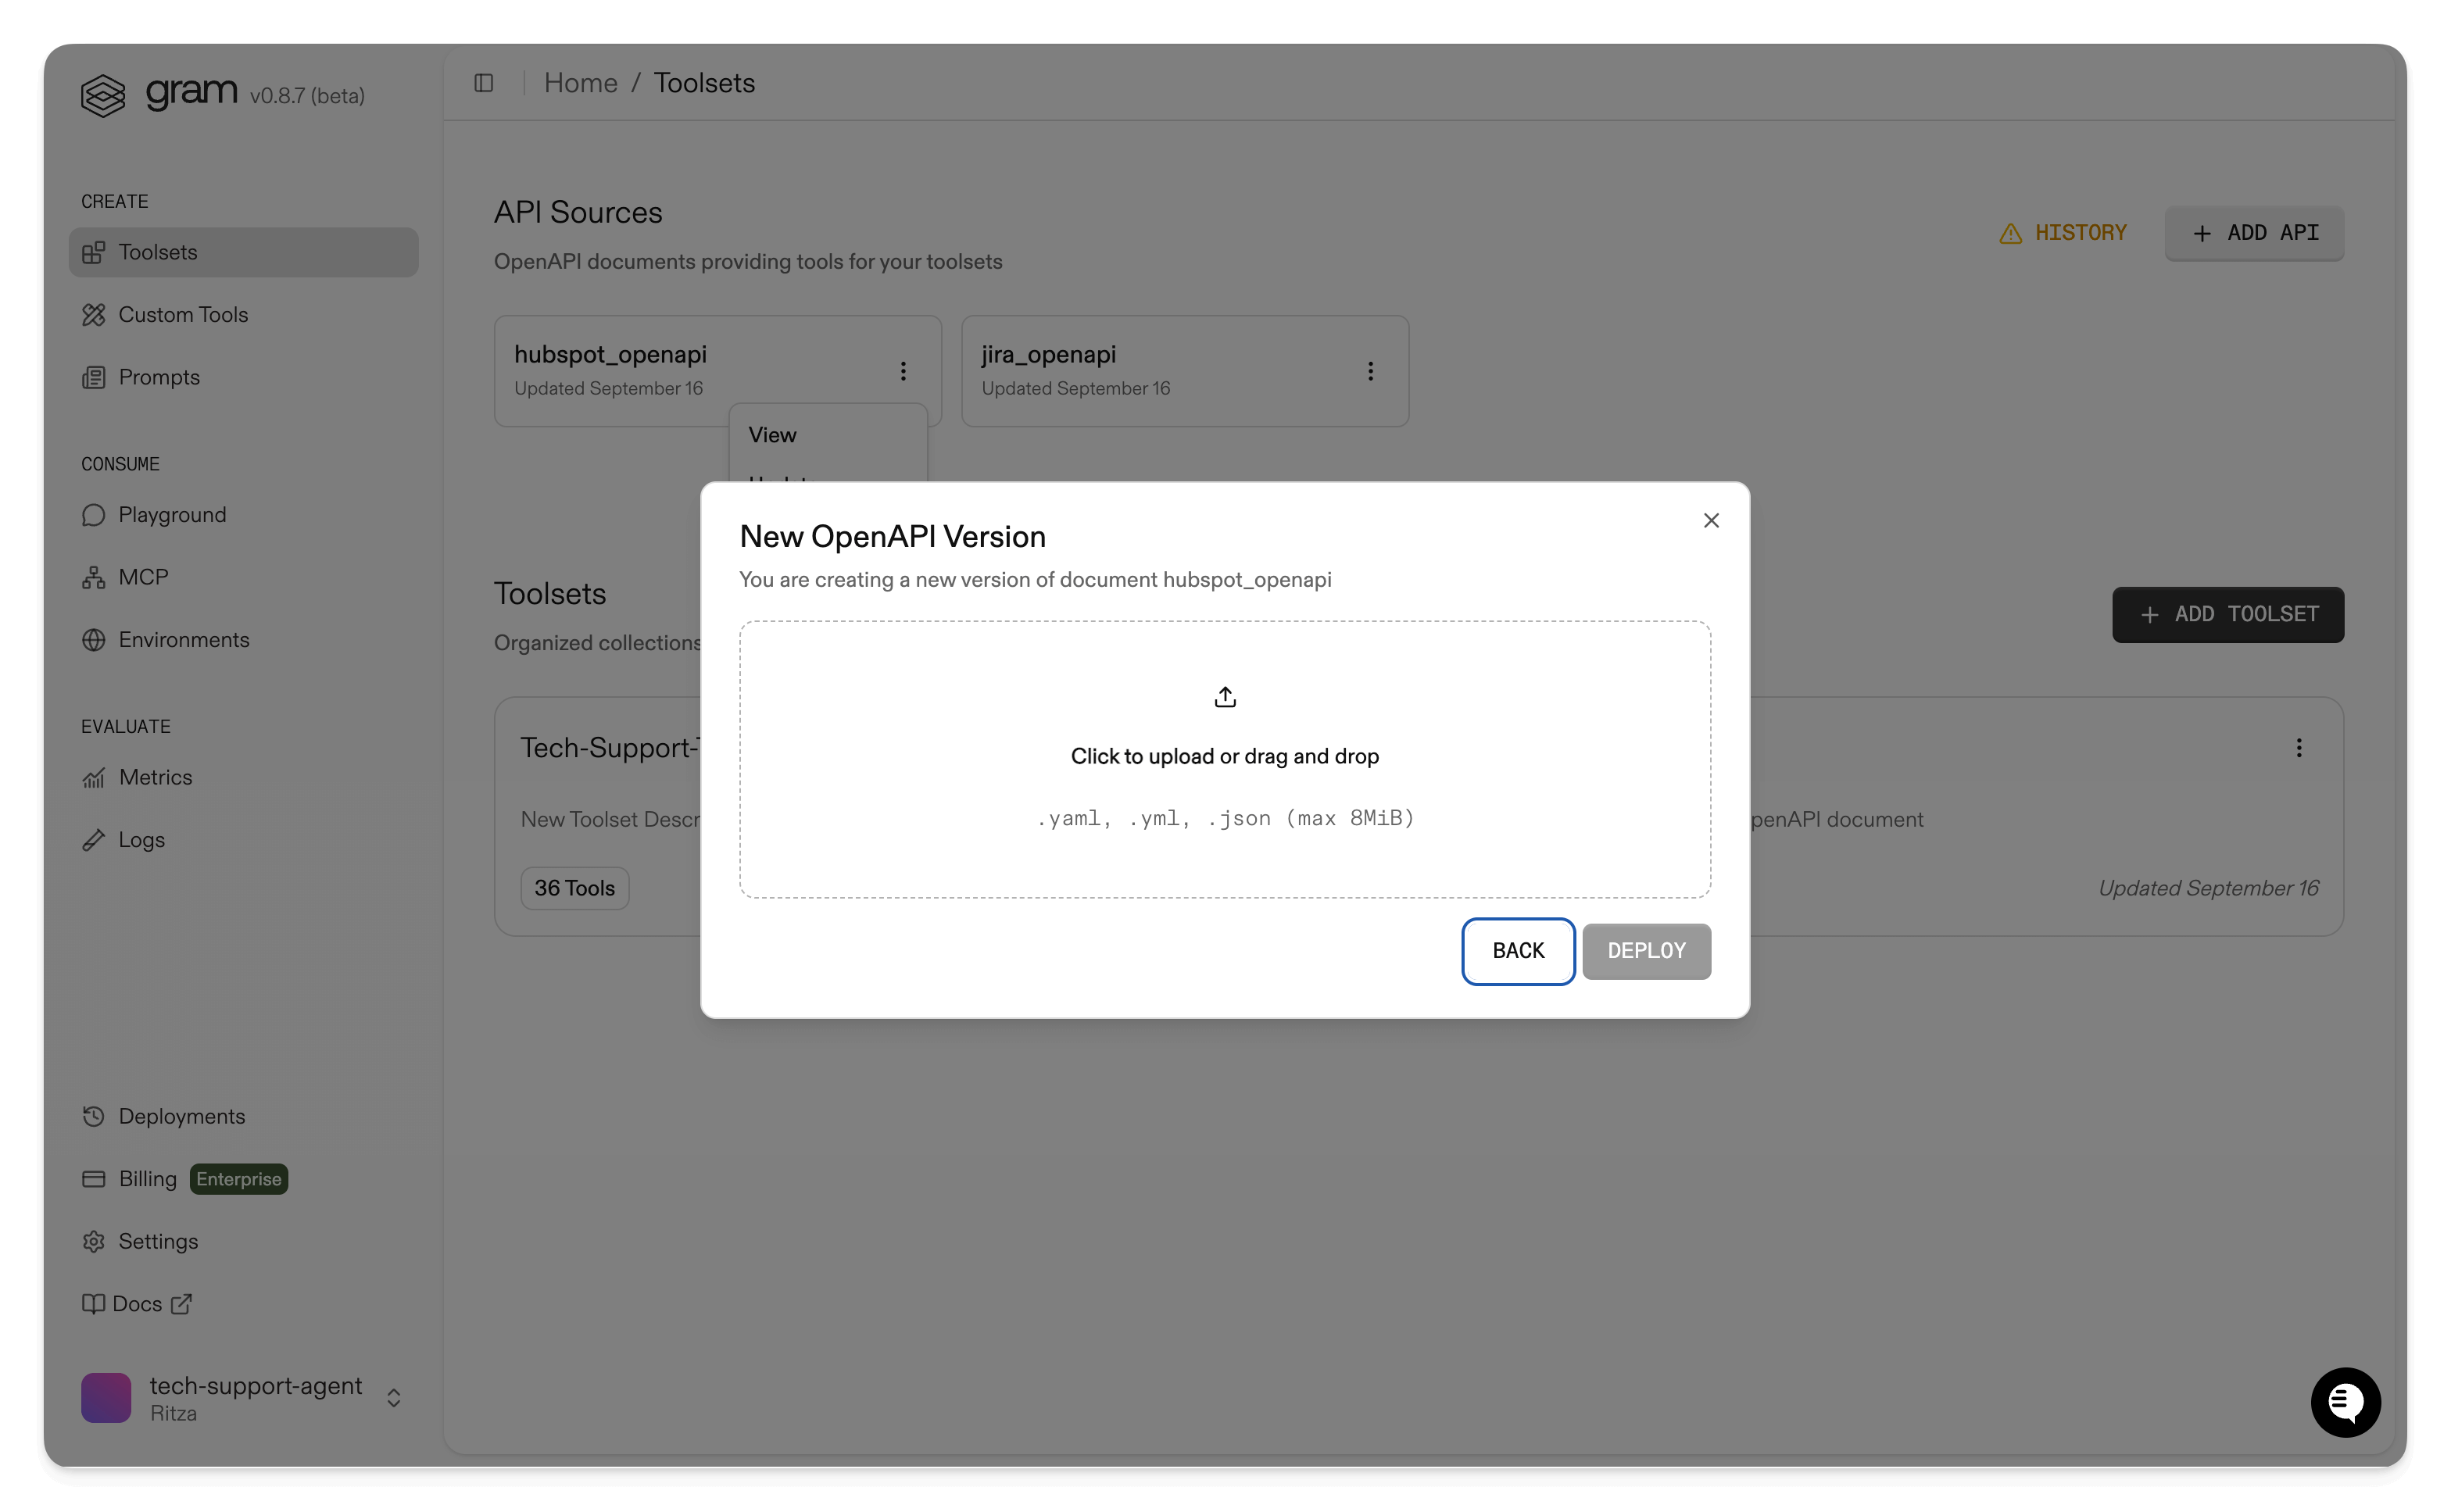This screenshot has height=1512, width=2451.
Task: Deploy the new OpenAPI version
Action: pos(1646,951)
